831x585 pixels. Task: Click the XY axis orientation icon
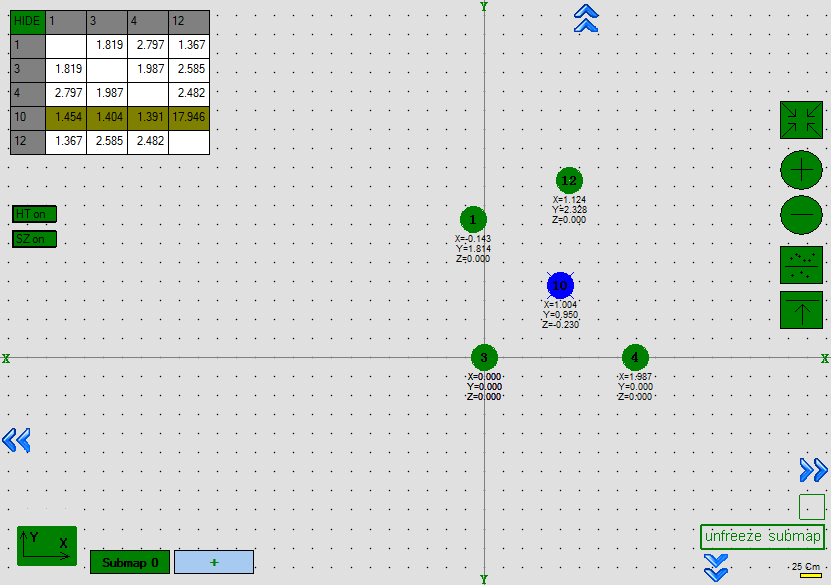point(46,545)
